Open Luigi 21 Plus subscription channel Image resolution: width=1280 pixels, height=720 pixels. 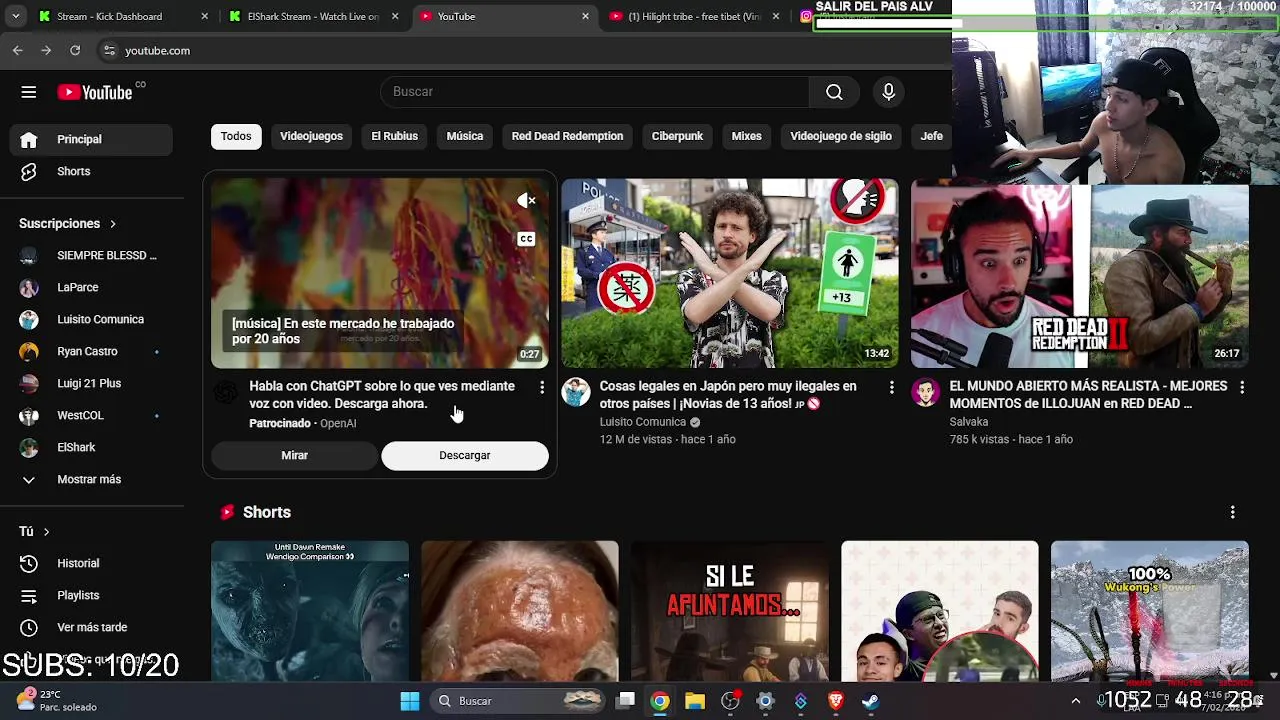point(91,383)
